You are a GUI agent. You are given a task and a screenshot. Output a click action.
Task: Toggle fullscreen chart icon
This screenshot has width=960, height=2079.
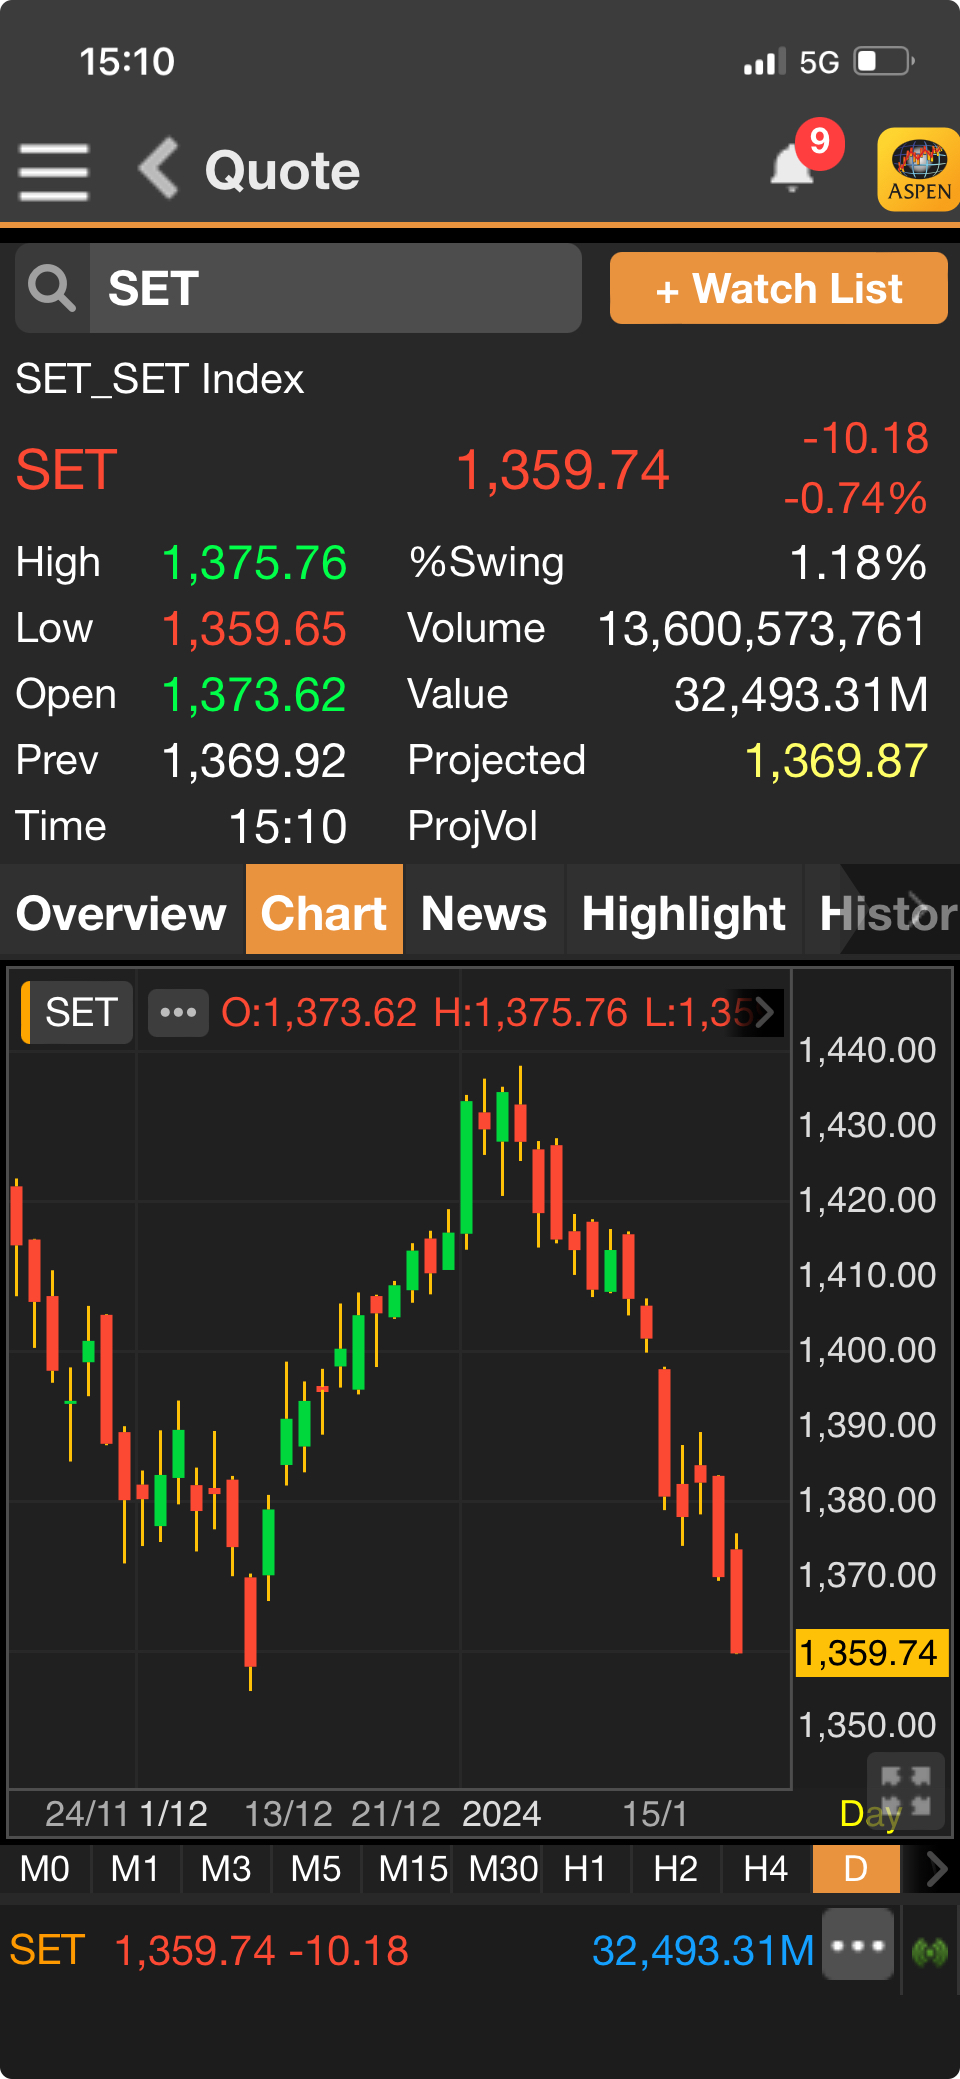tap(905, 1791)
